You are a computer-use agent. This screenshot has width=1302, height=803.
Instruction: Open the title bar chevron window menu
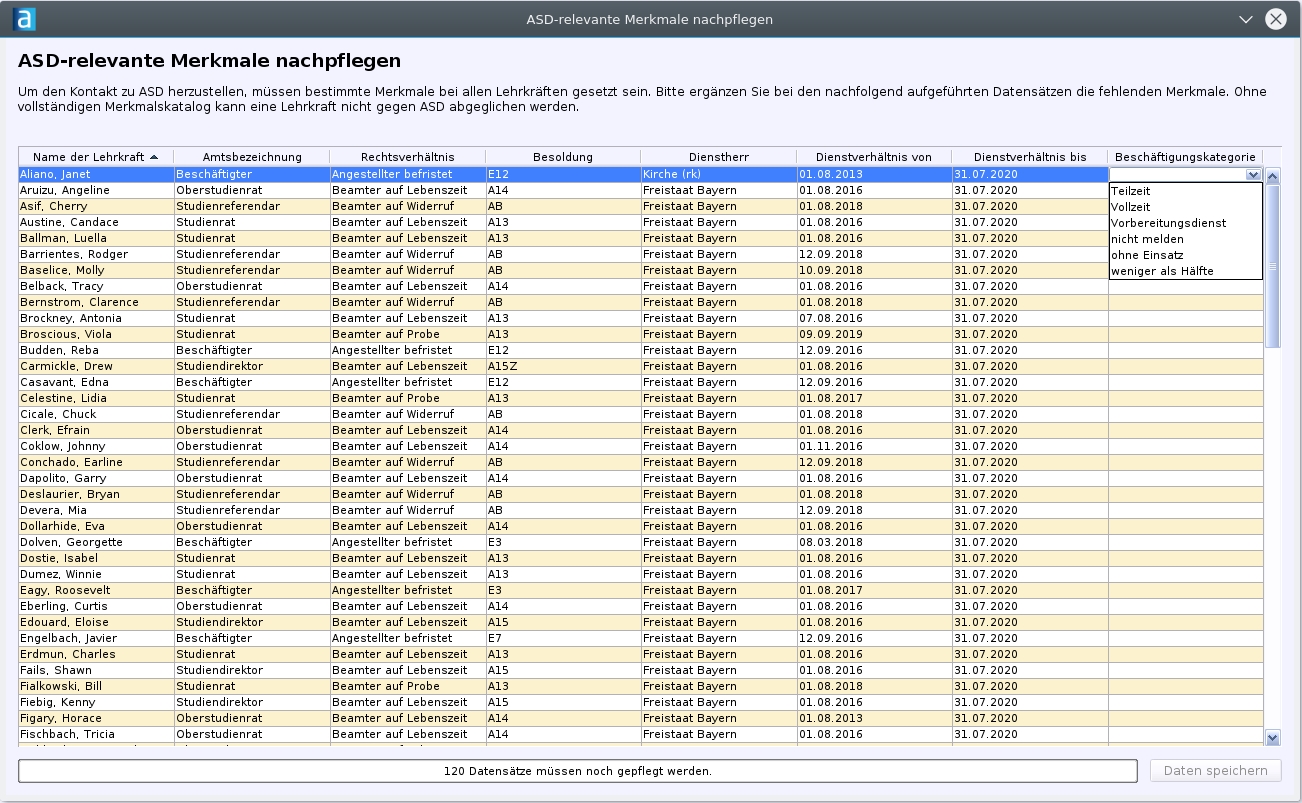coord(1246,19)
